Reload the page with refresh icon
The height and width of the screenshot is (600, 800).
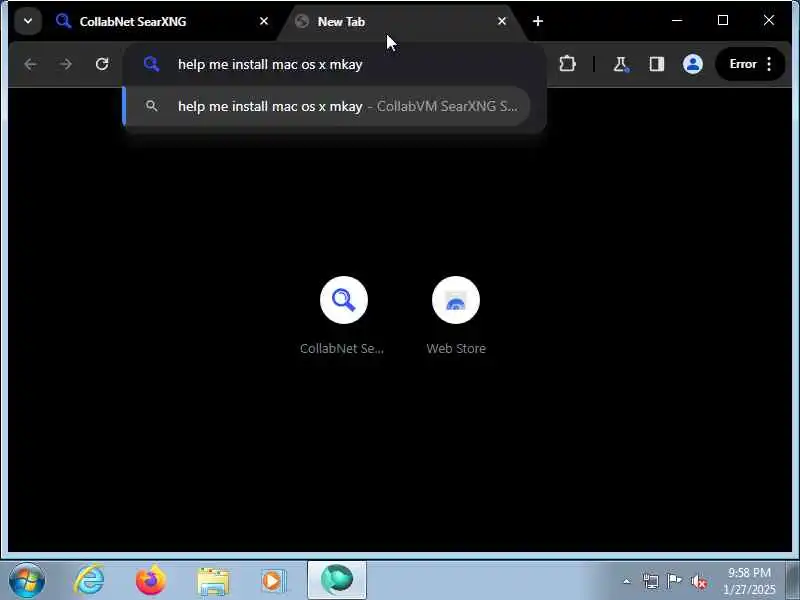coord(102,64)
